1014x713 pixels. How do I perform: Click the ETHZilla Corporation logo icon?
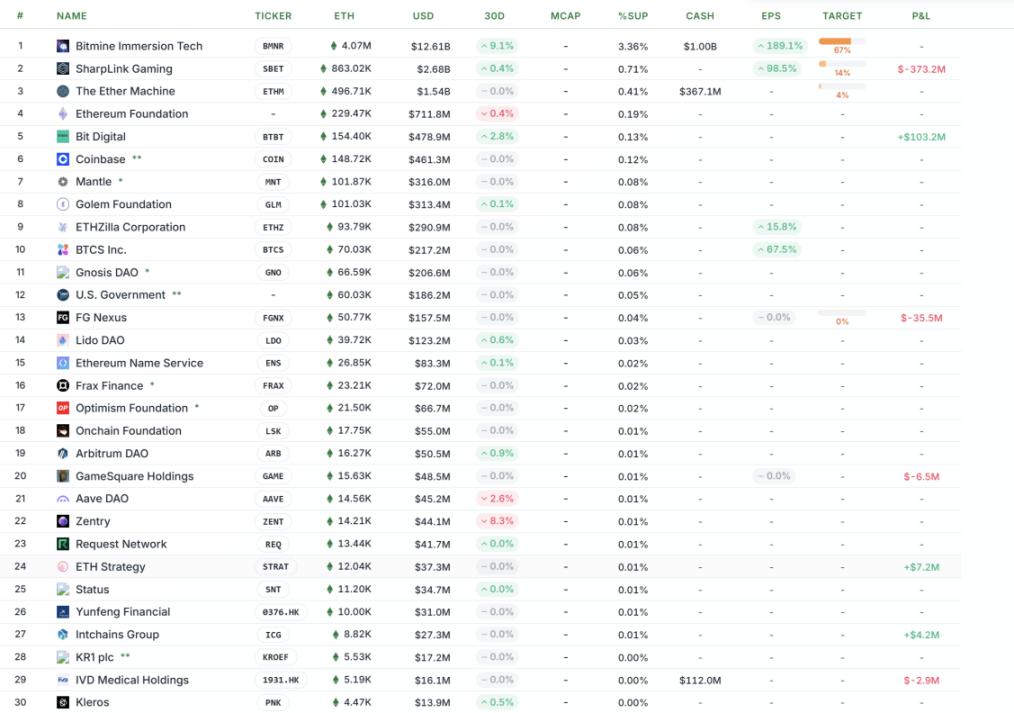pos(63,227)
